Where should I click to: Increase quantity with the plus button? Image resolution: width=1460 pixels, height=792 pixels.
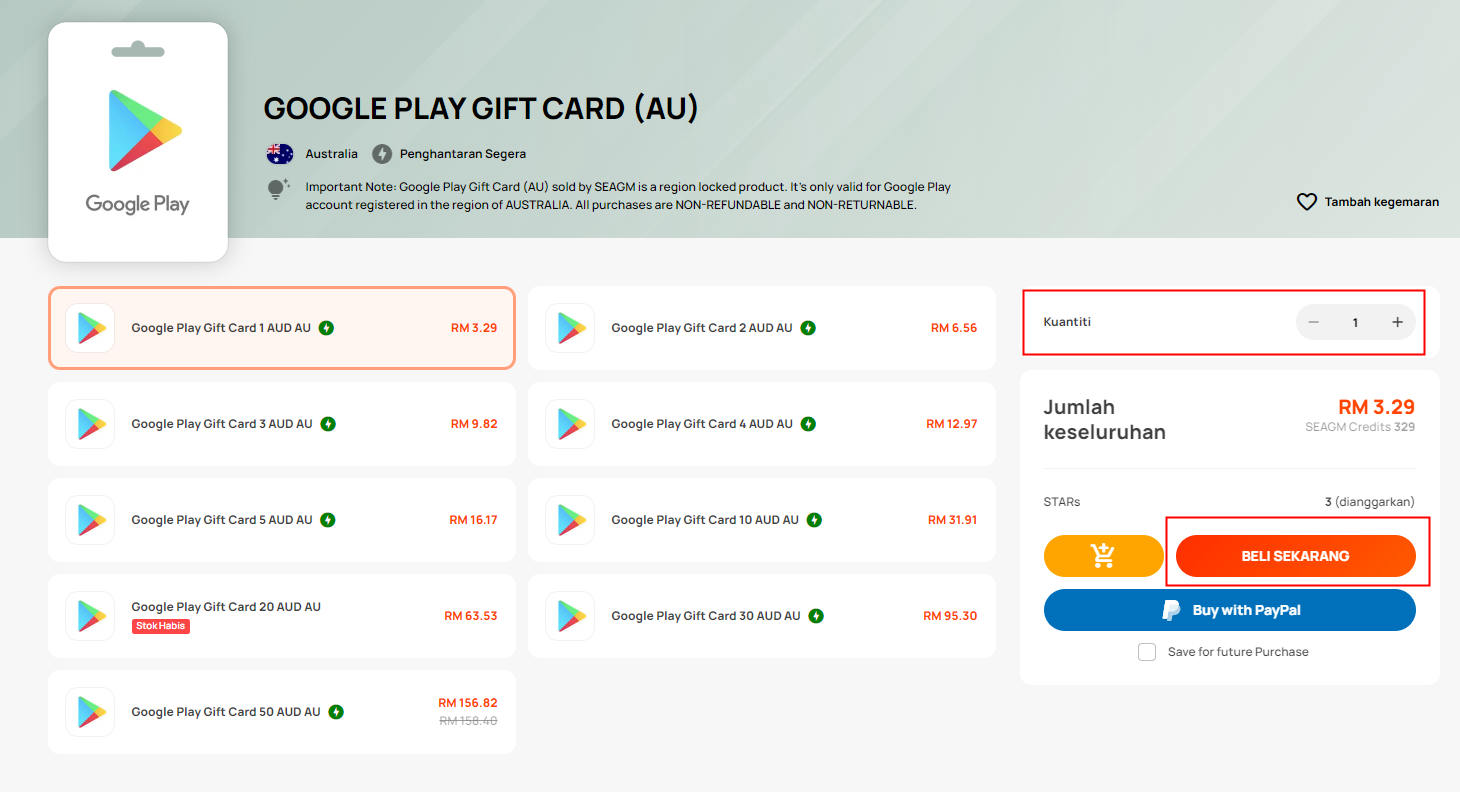click(1397, 322)
